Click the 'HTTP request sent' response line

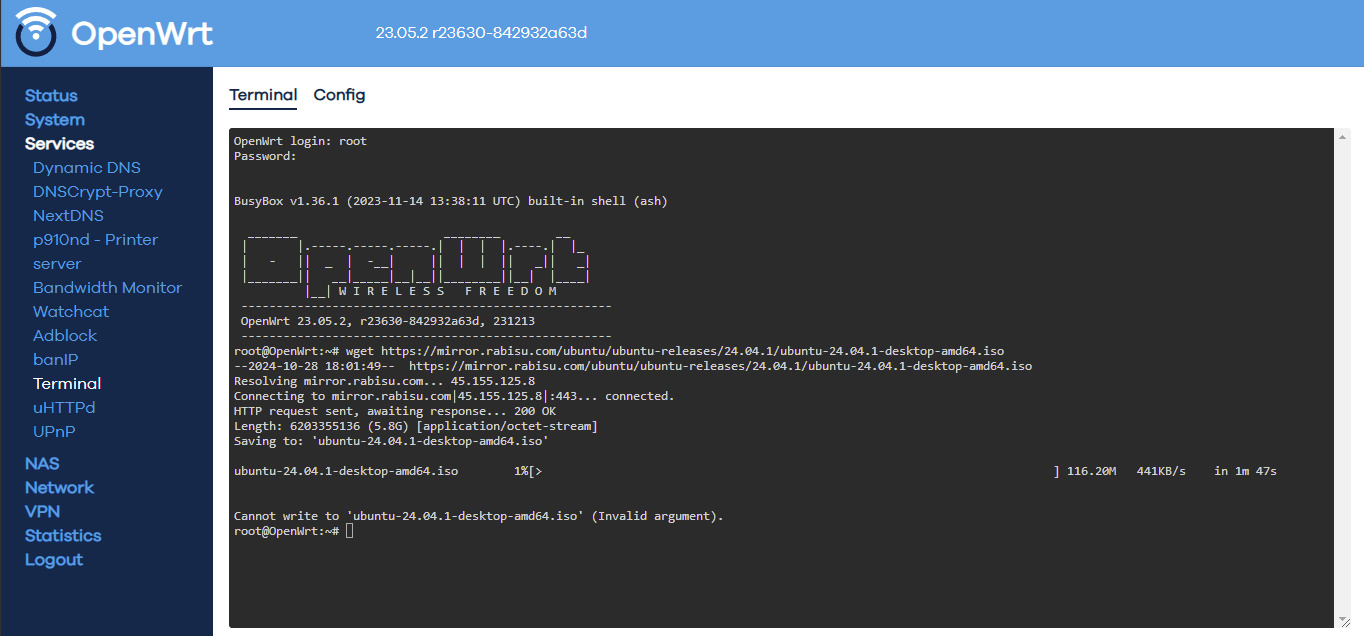pos(395,411)
